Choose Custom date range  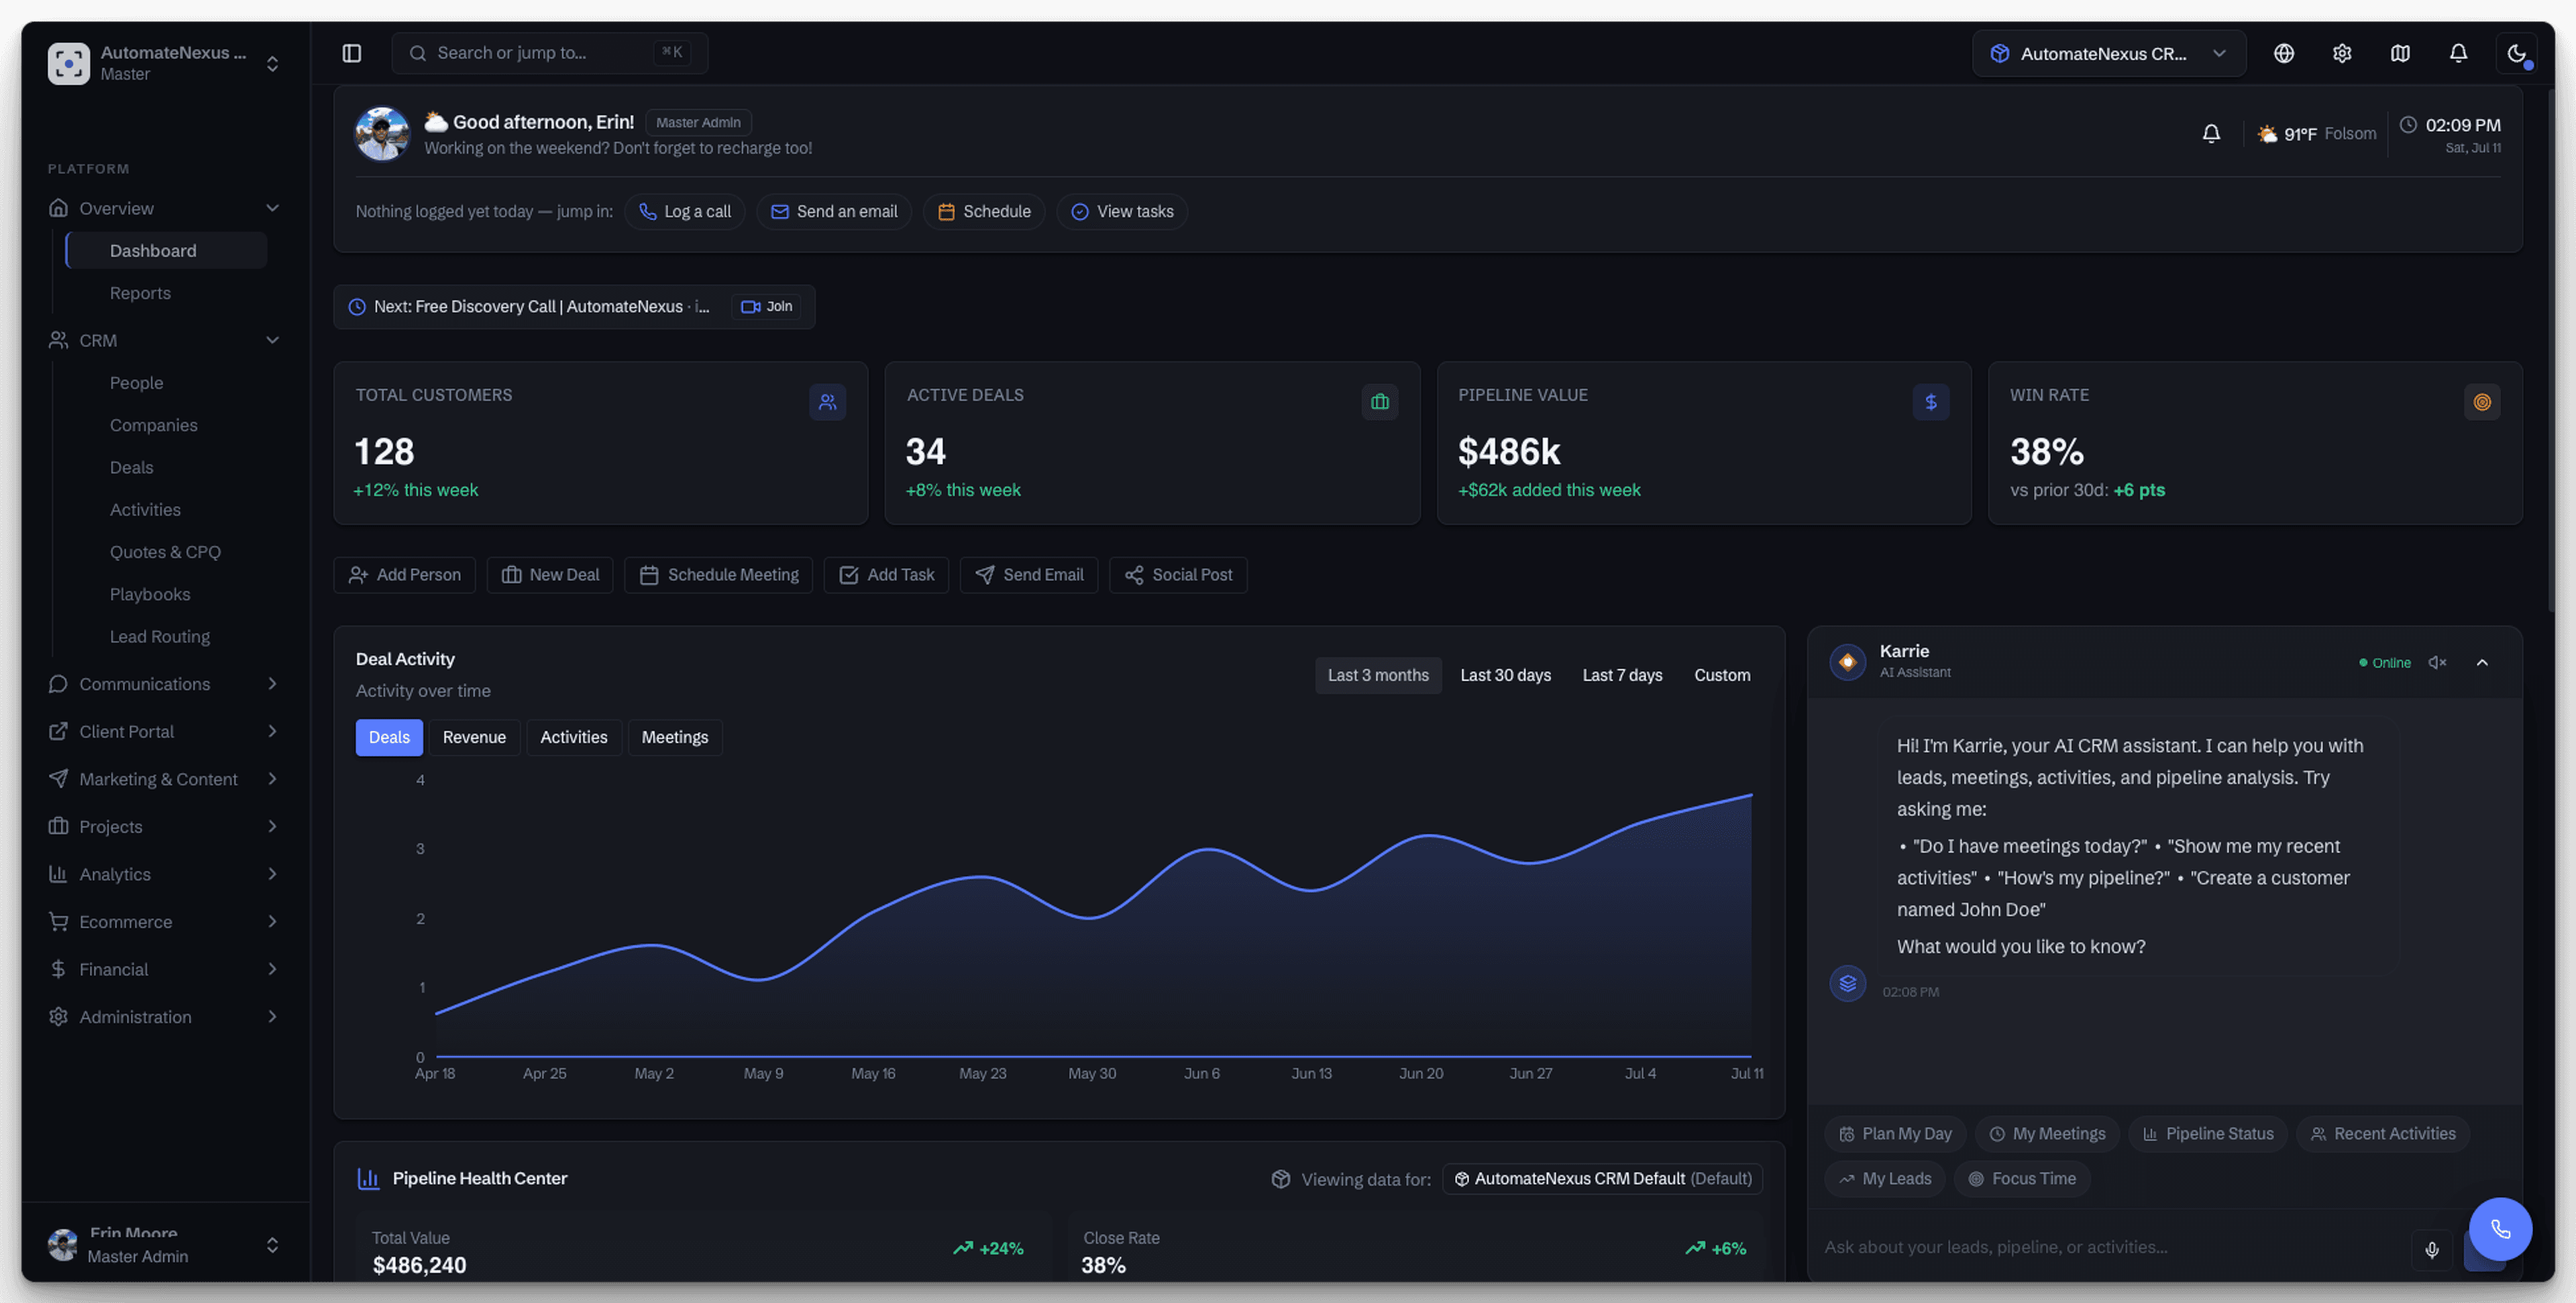click(1721, 675)
